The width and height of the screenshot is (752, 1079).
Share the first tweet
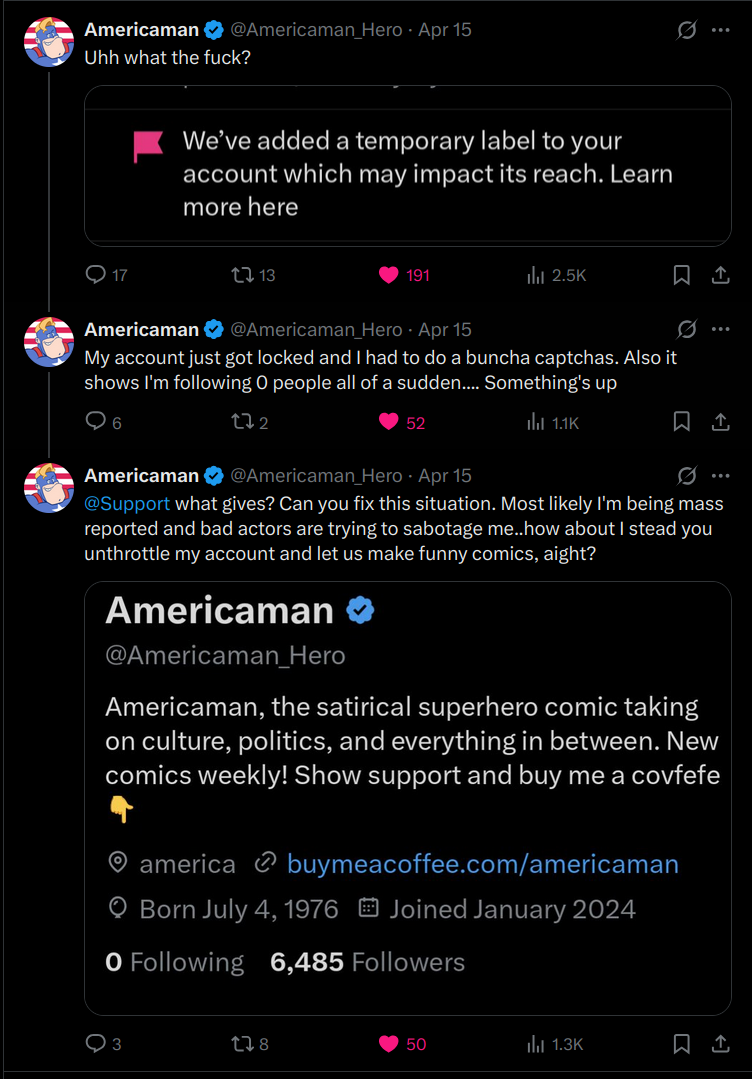click(x=720, y=275)
